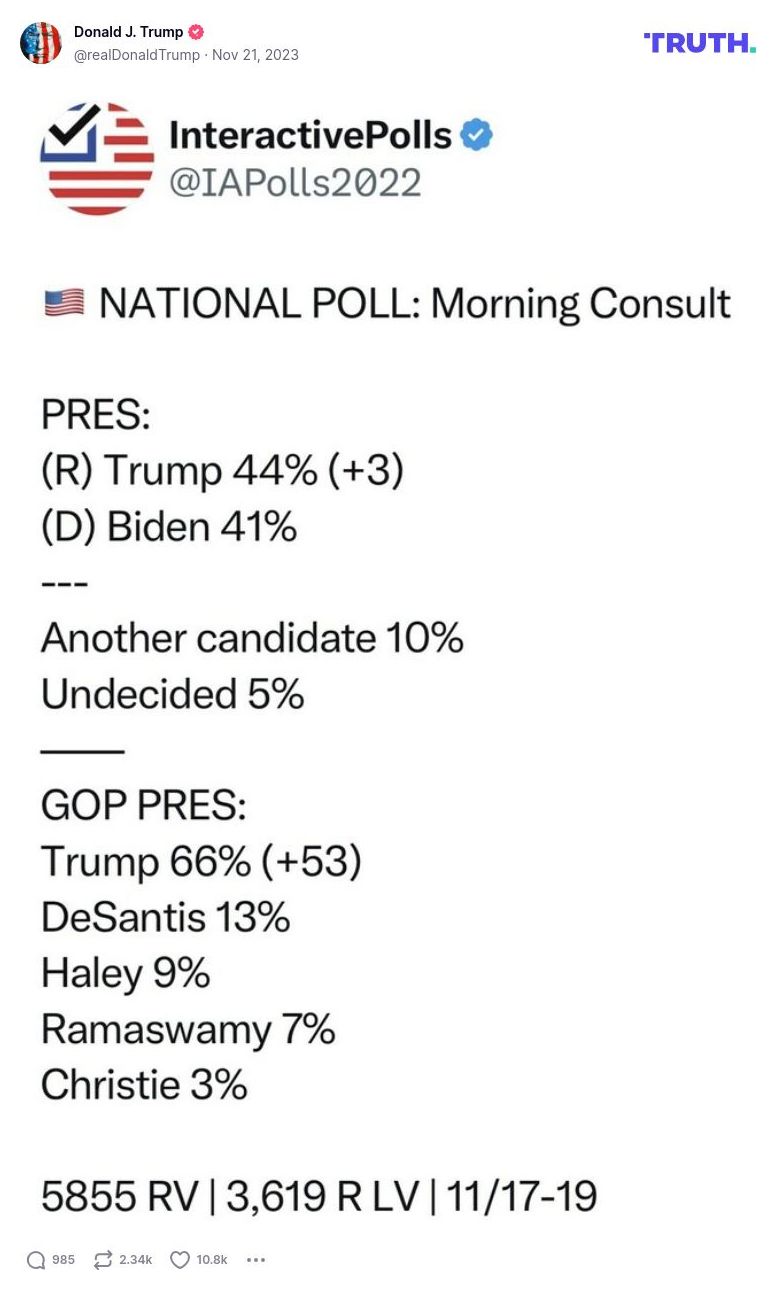Open the three-dot more options menu

click(x=256, y=1260)
